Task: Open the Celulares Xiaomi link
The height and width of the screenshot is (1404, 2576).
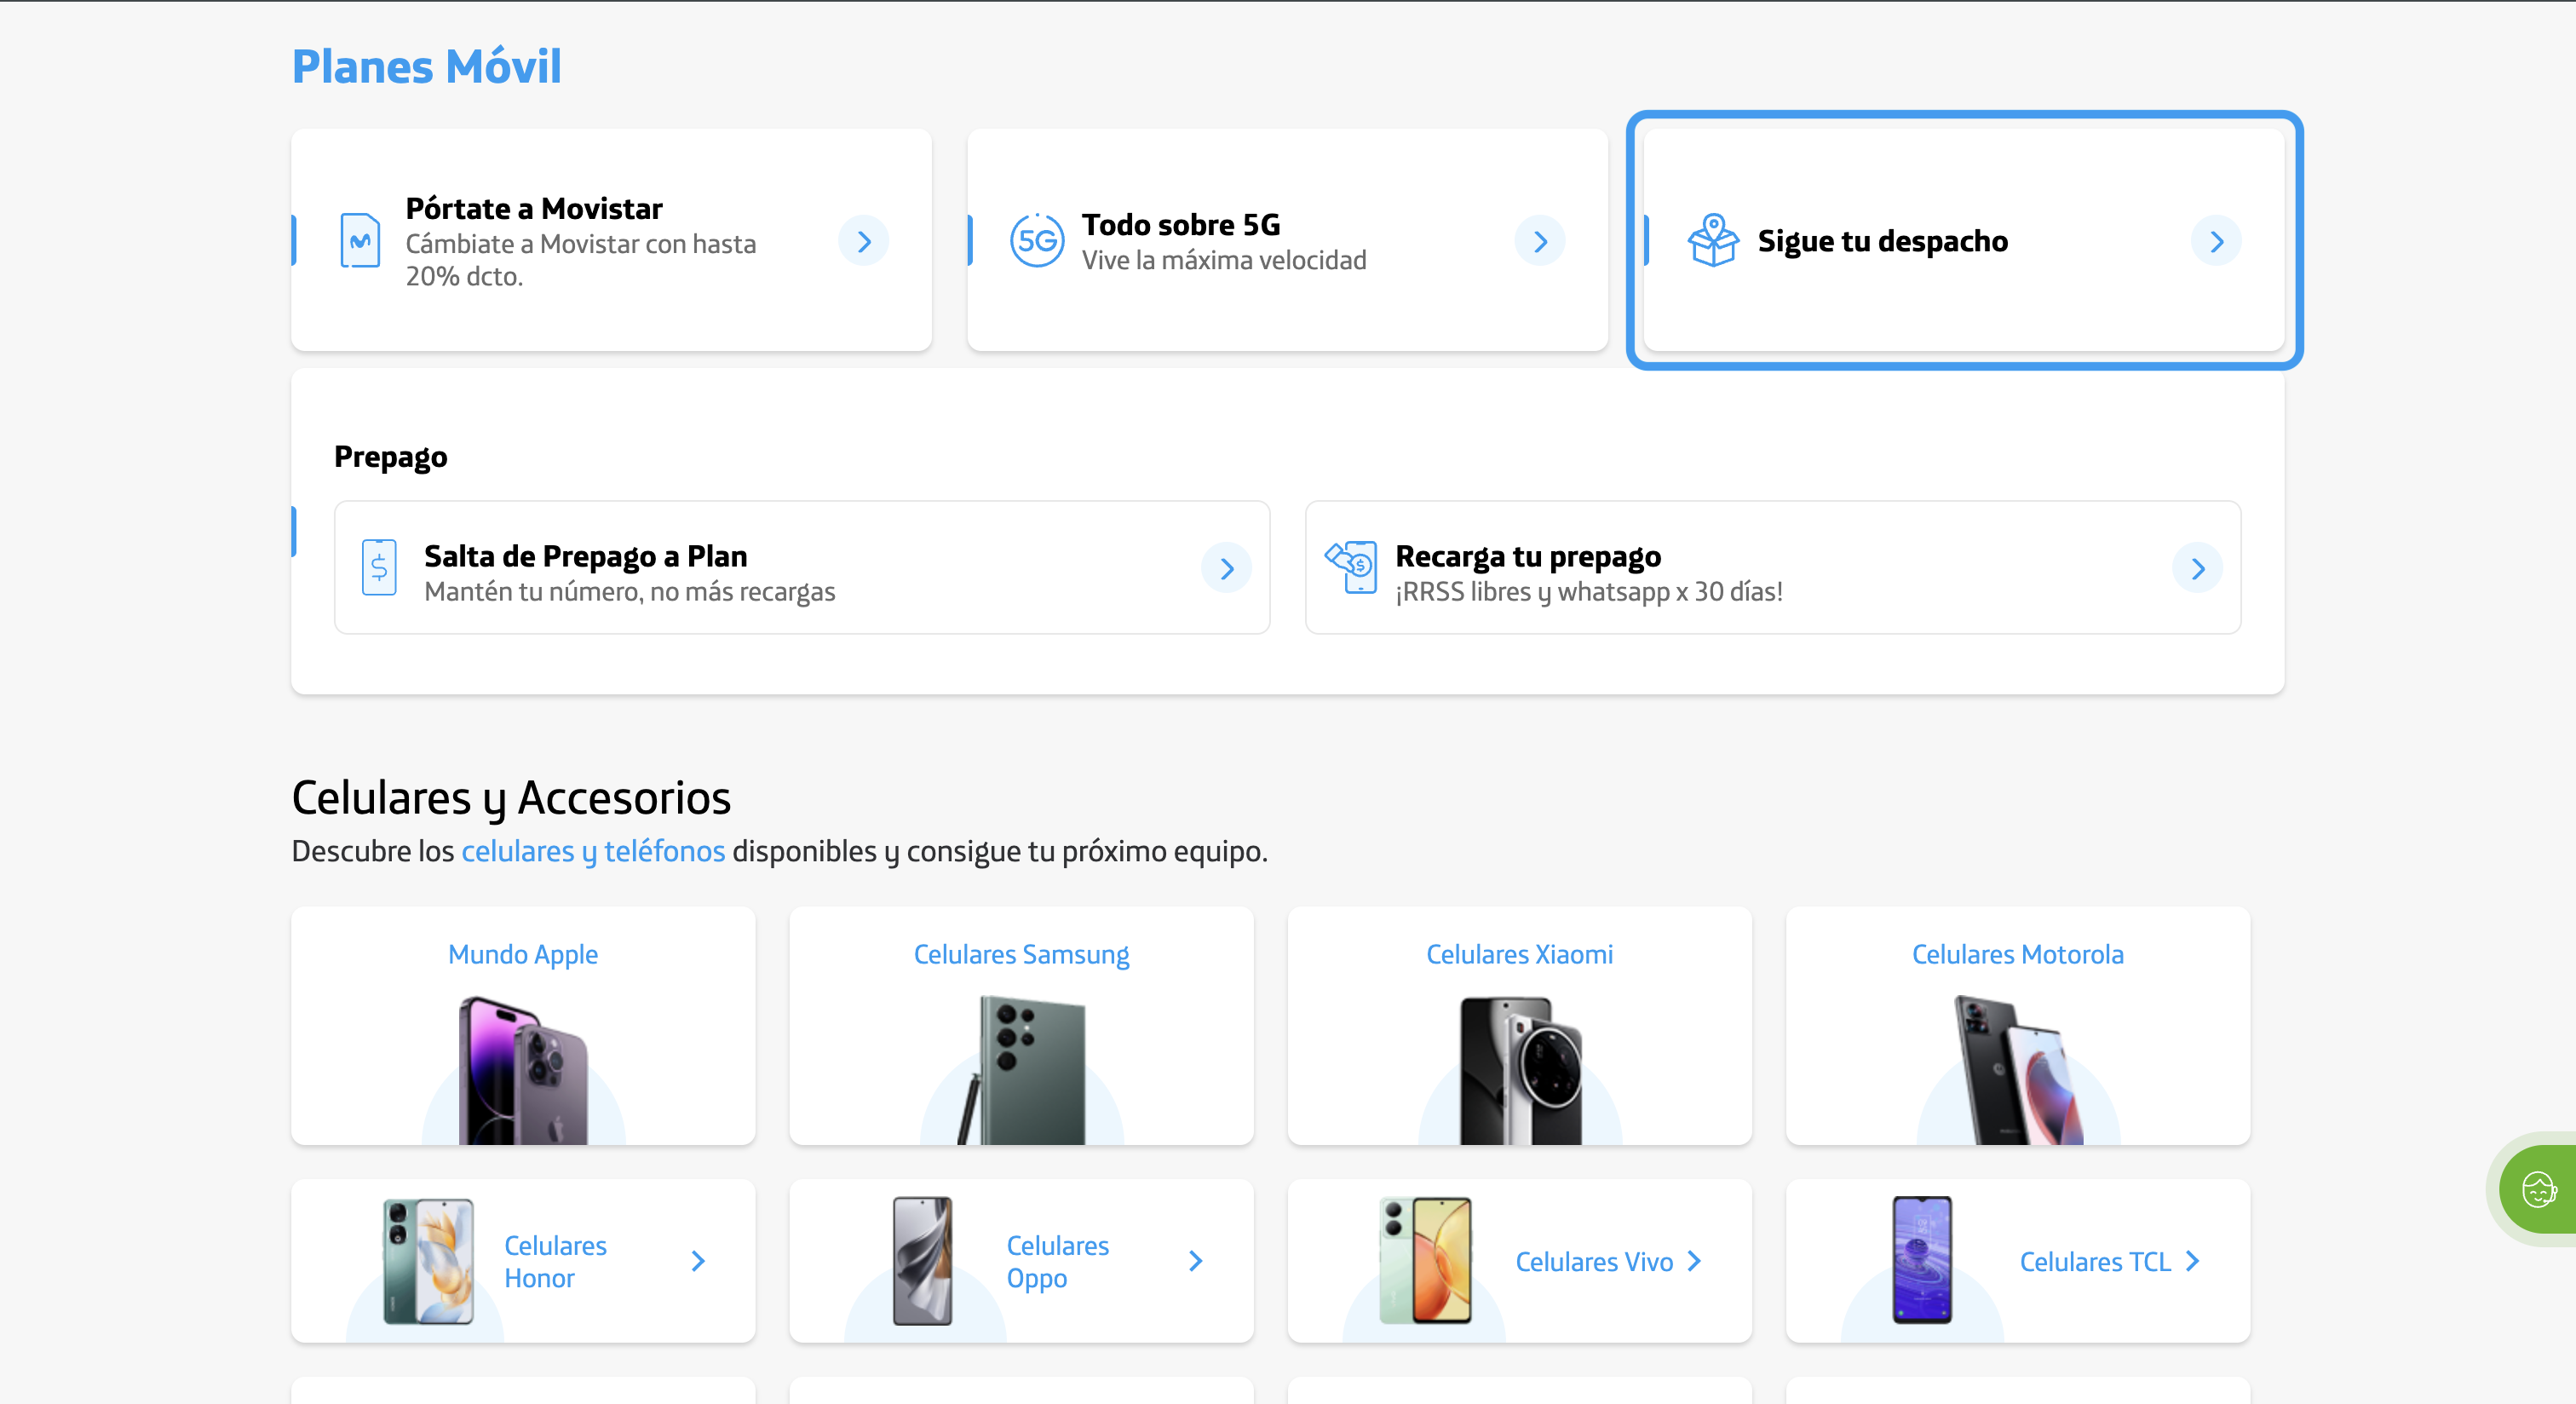Action: [1519, 954]
